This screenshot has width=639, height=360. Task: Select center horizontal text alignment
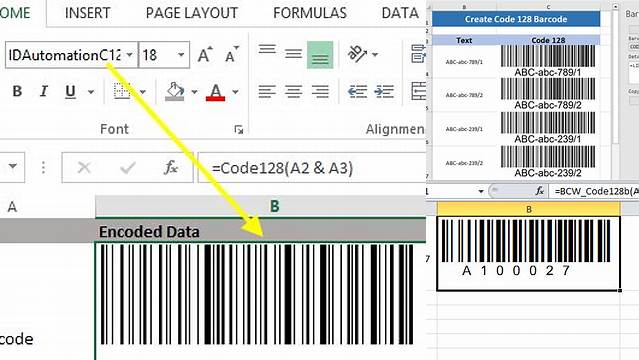click(x=293, y=91)
